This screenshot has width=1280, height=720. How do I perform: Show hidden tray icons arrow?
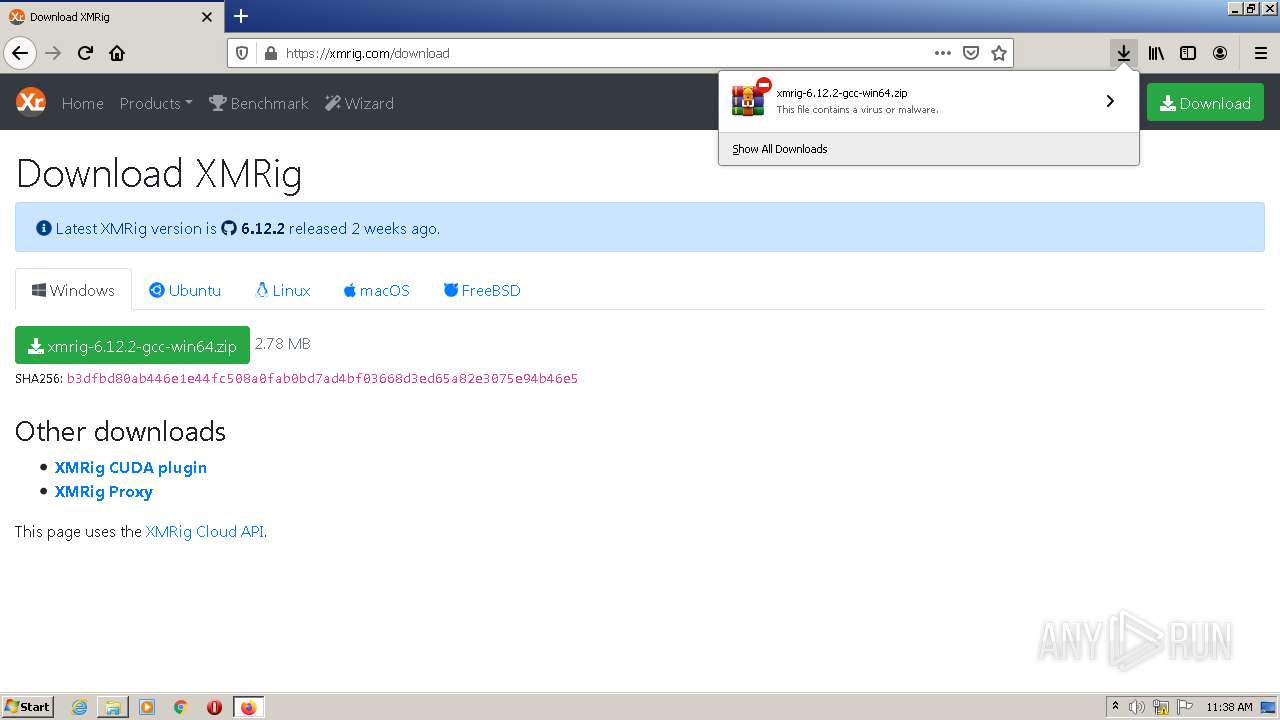coord(1115,707)
